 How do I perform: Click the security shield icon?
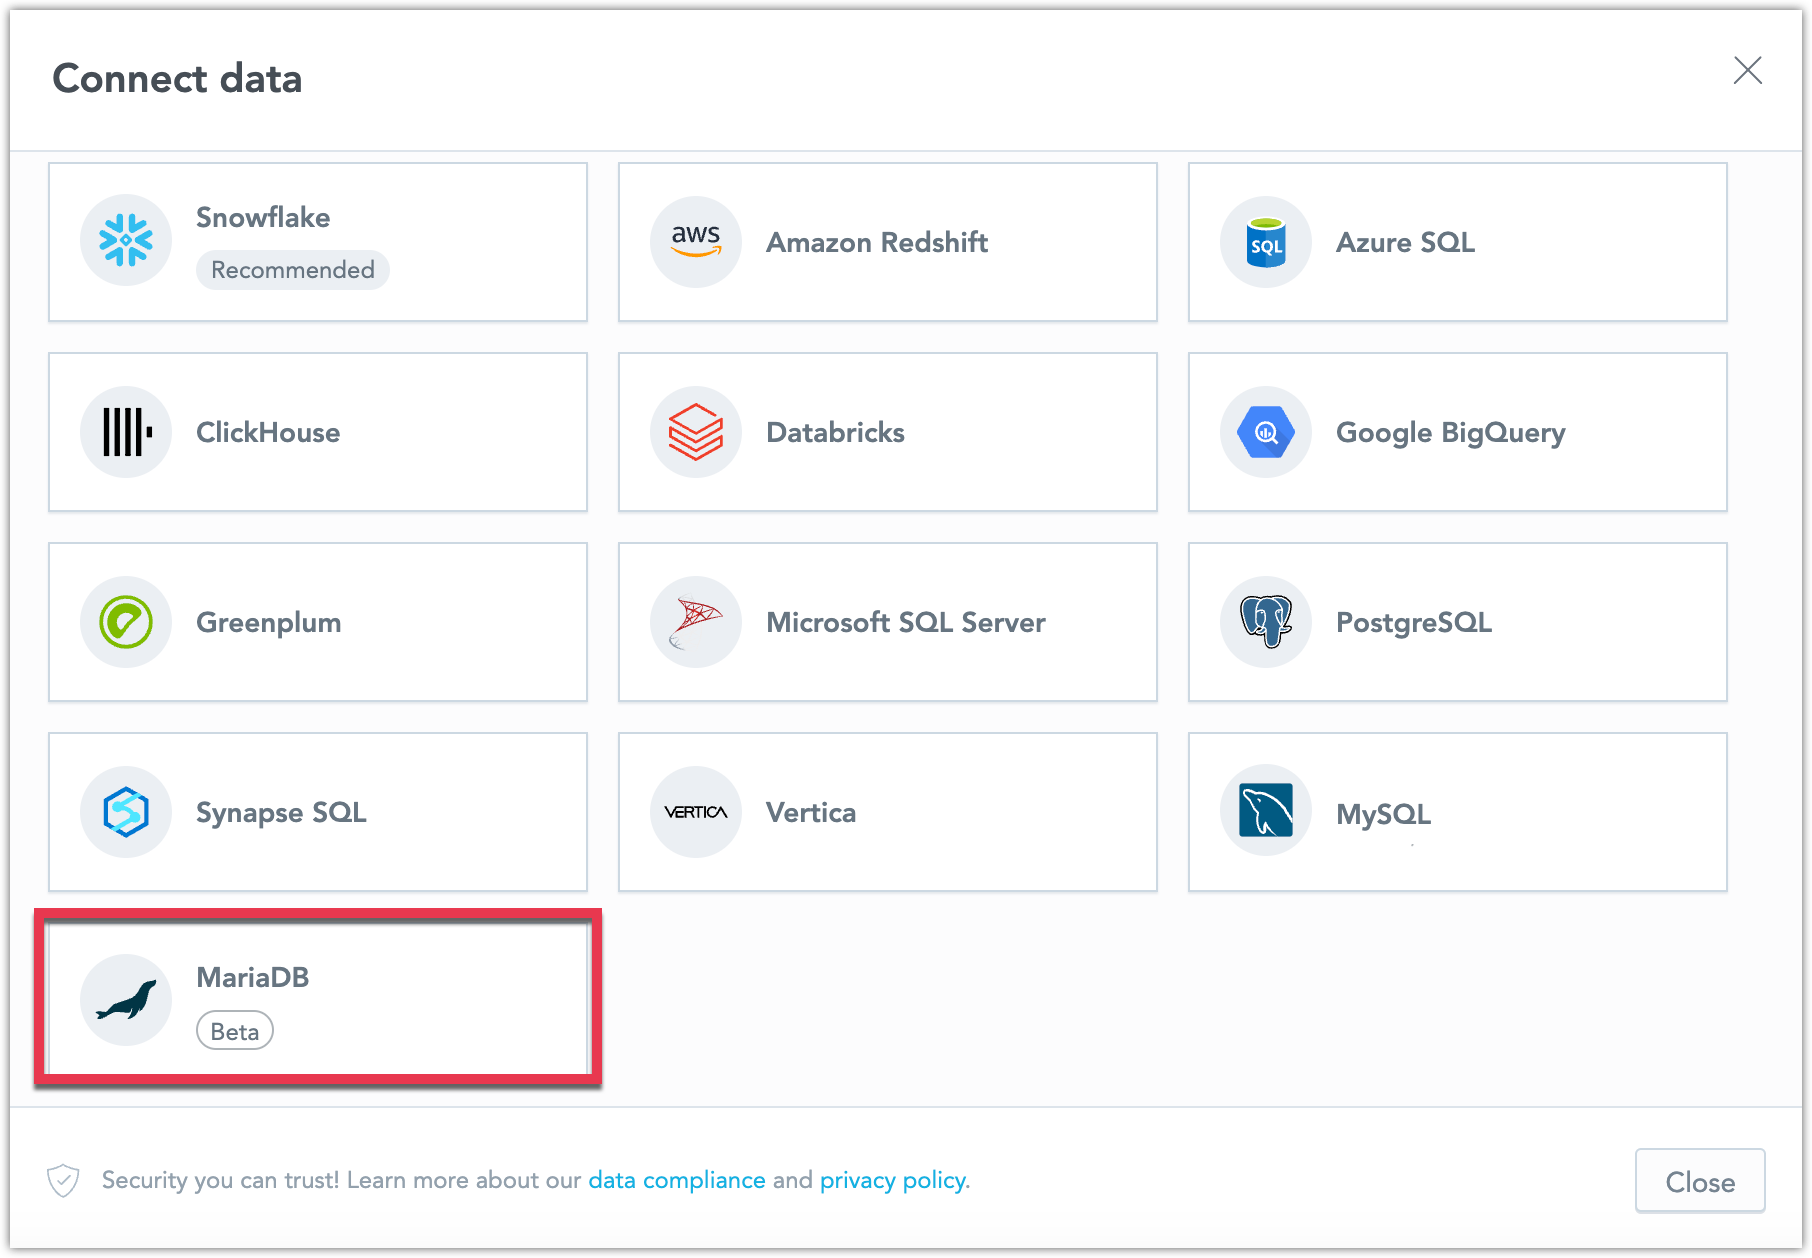64,1180
